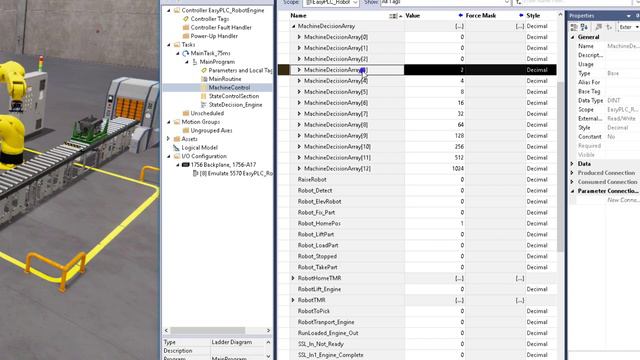Click the 1756 Backplane chassis icon
Viewport: 640px width, 360px height.
[185, 164]
